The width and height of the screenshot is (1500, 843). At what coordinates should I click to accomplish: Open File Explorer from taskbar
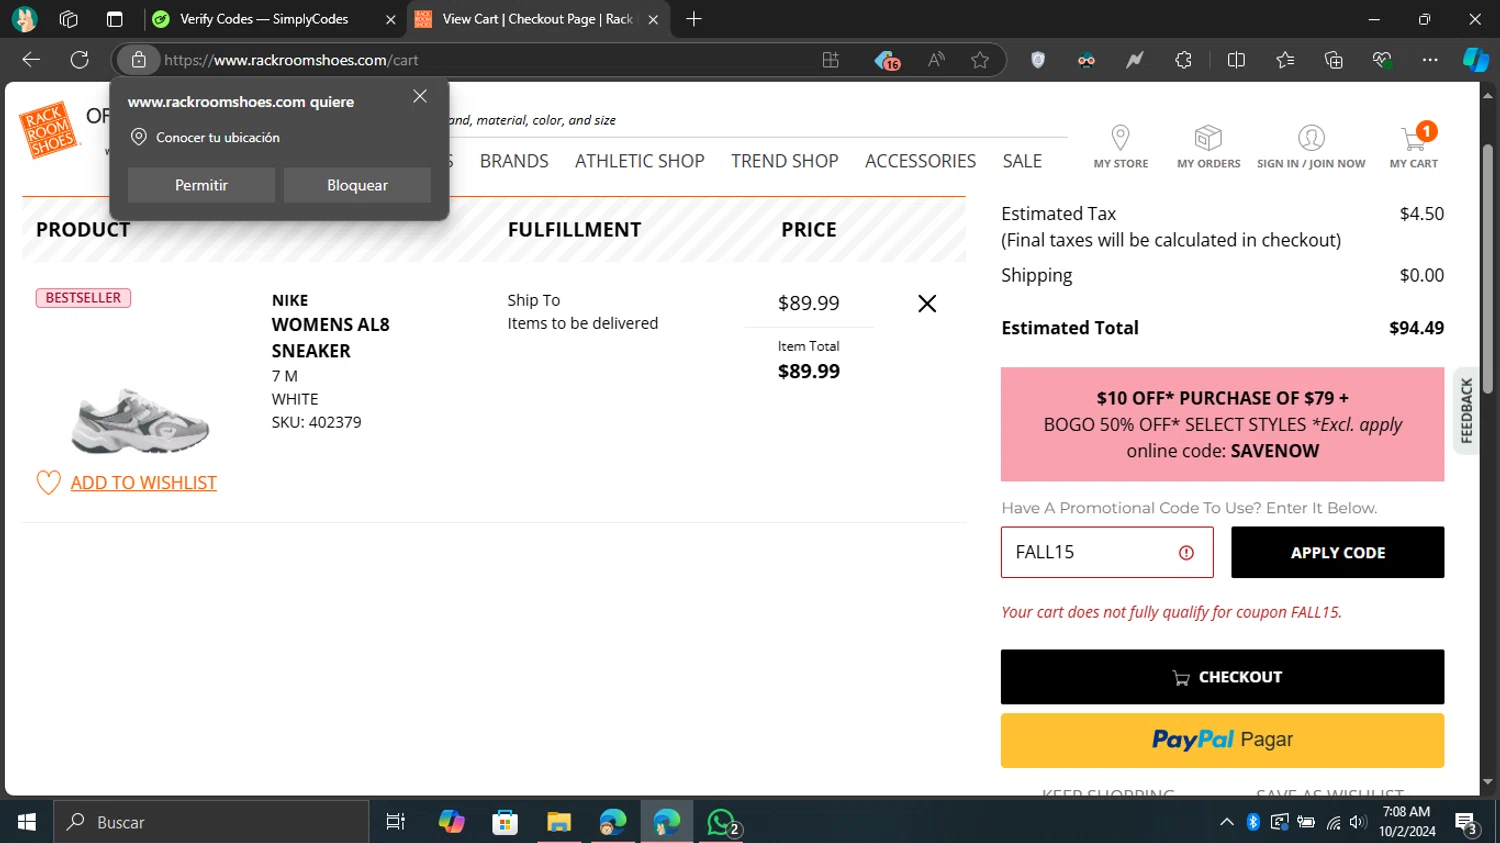(x=559, y=822)
